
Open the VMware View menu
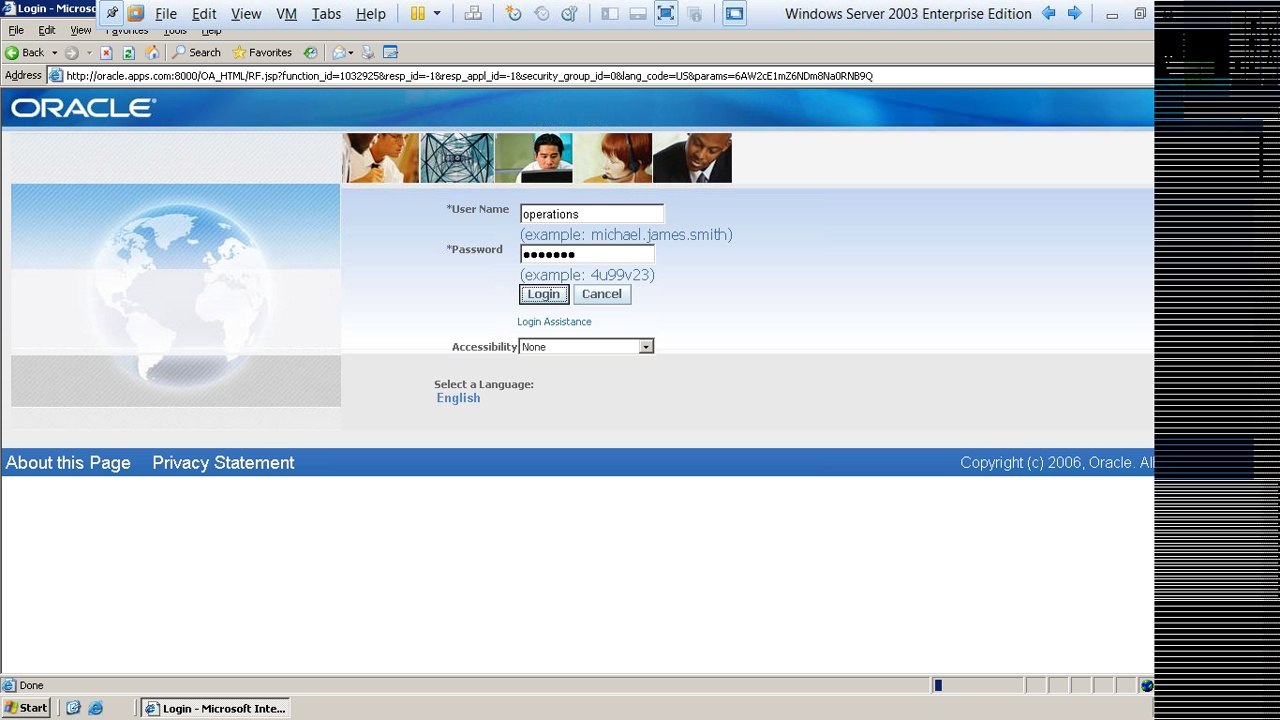coord(246,14)
